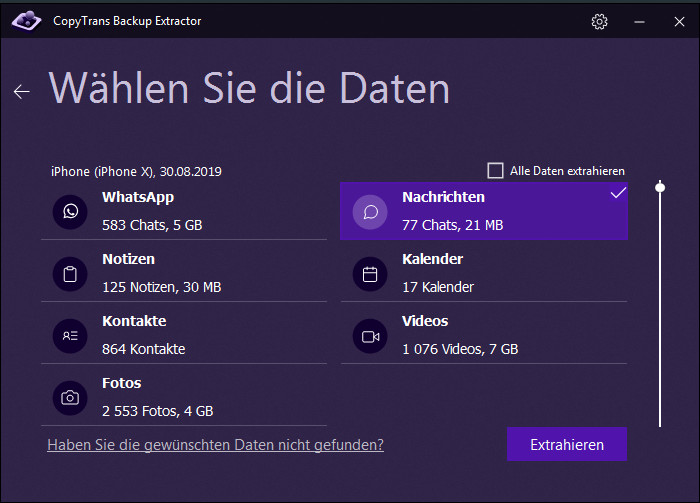Image resolution: width=700 pixels, height=503 pixels.
Task: Click the Kalender calendar icon
Action: [x=370, y=274]
